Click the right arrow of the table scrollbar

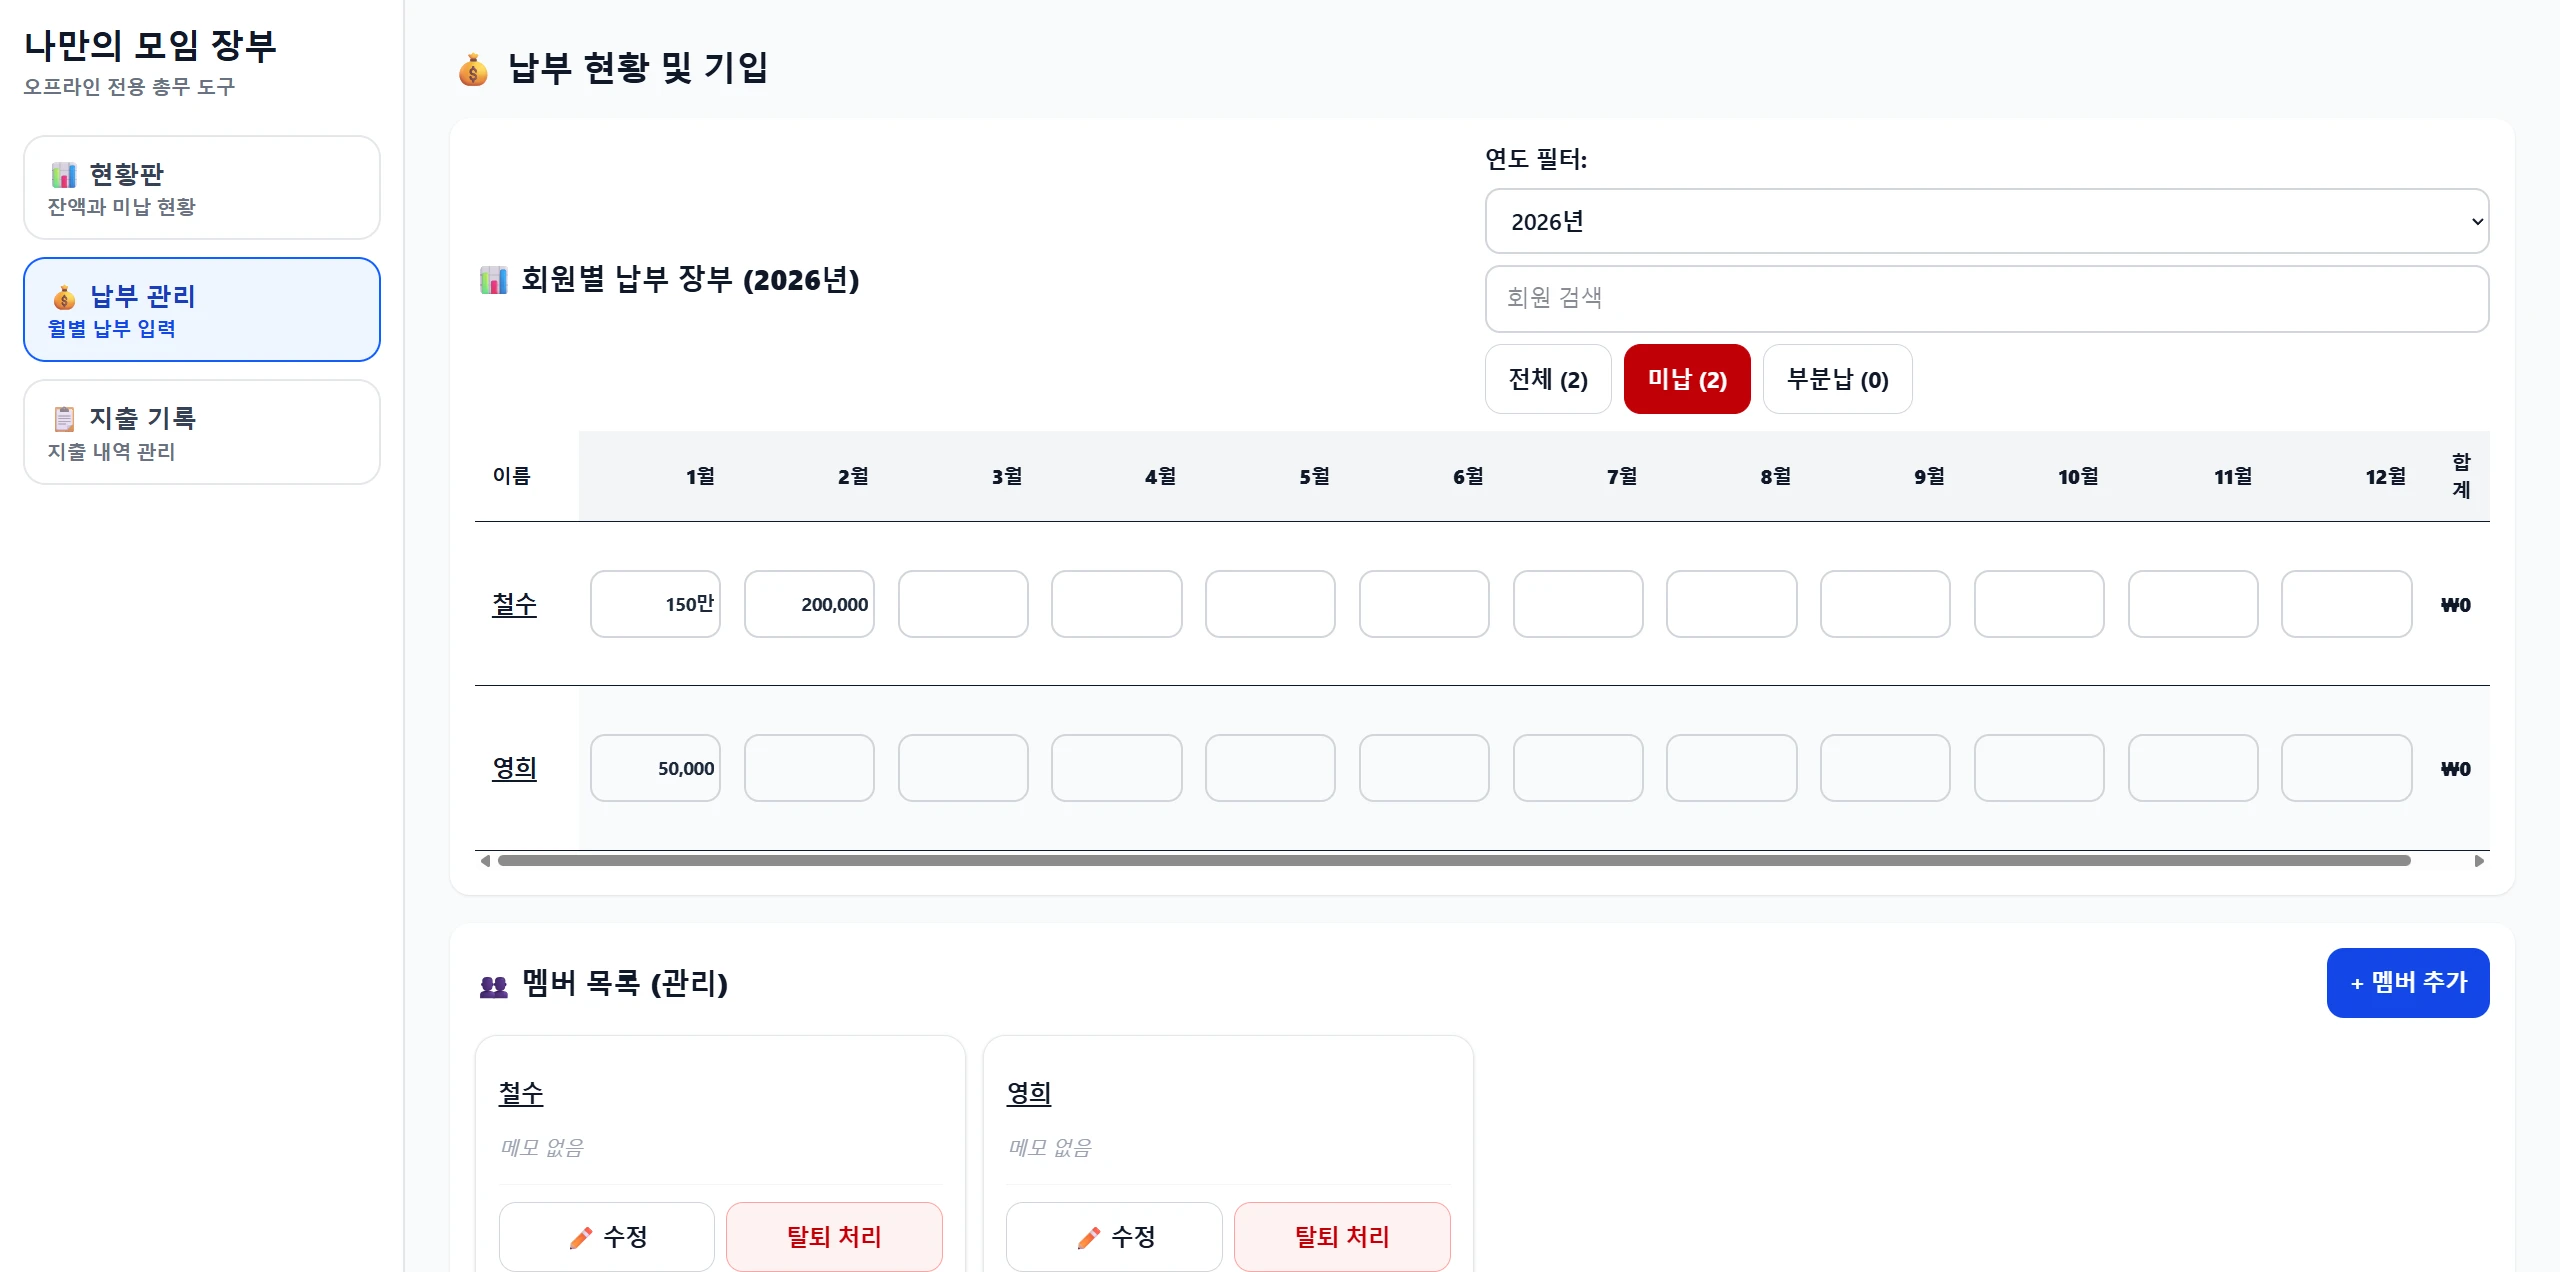point(2479,861)
